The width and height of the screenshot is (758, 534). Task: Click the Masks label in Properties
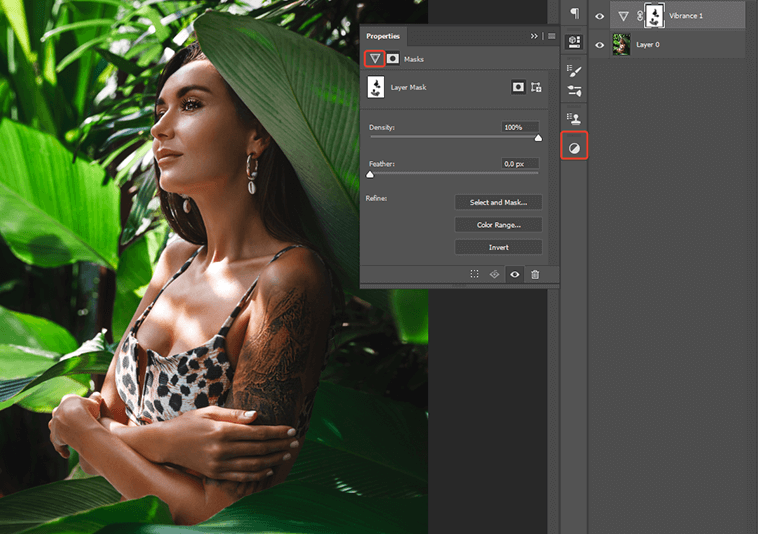pos(414,59)
